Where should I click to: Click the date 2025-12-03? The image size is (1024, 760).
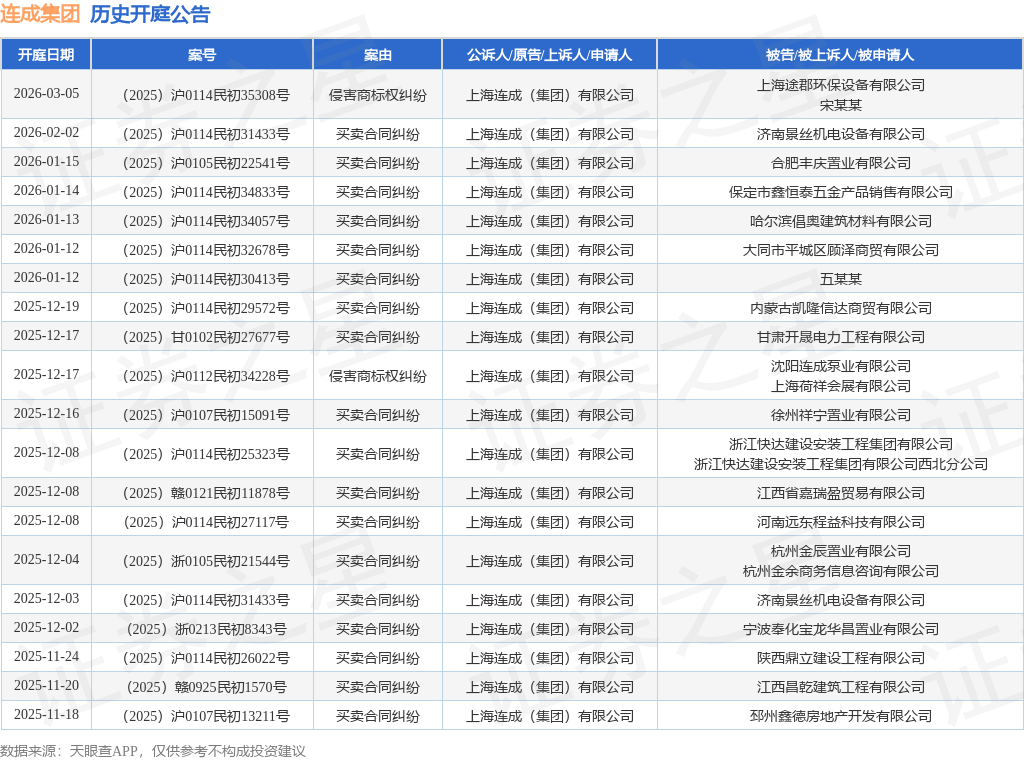click(46, 599)
